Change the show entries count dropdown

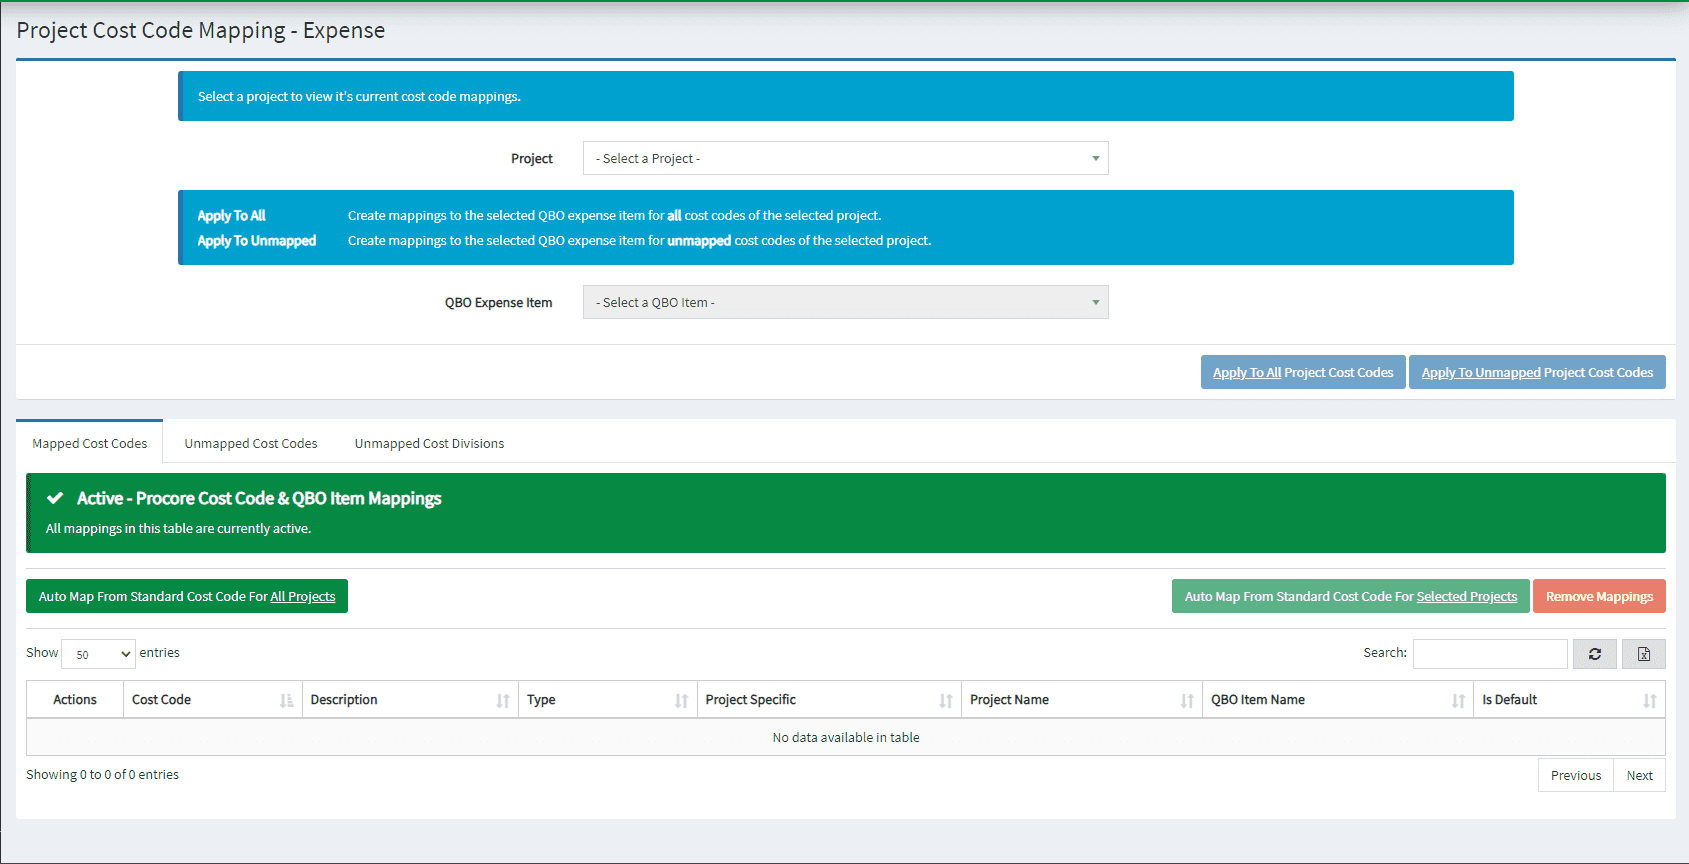tap(98, 654)
